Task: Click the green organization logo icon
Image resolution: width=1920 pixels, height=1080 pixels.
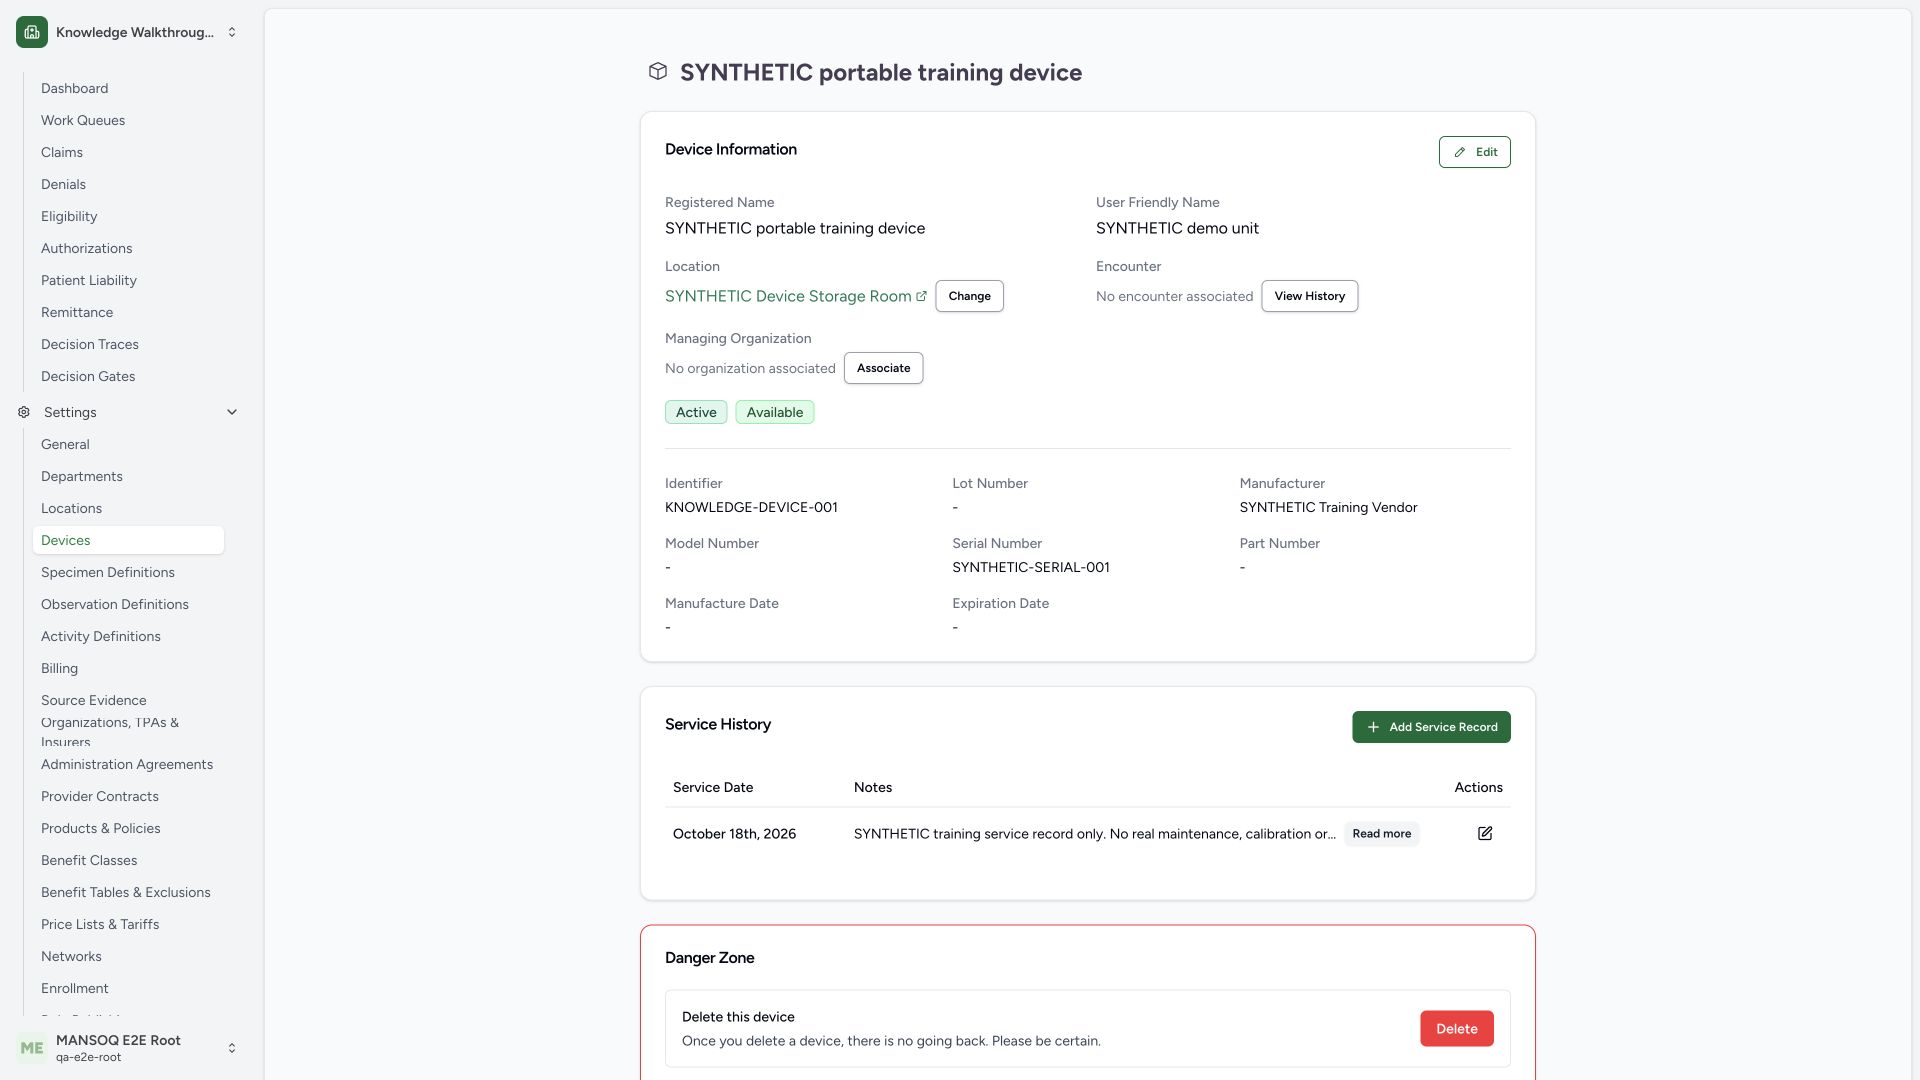Action: coord(32,32)
